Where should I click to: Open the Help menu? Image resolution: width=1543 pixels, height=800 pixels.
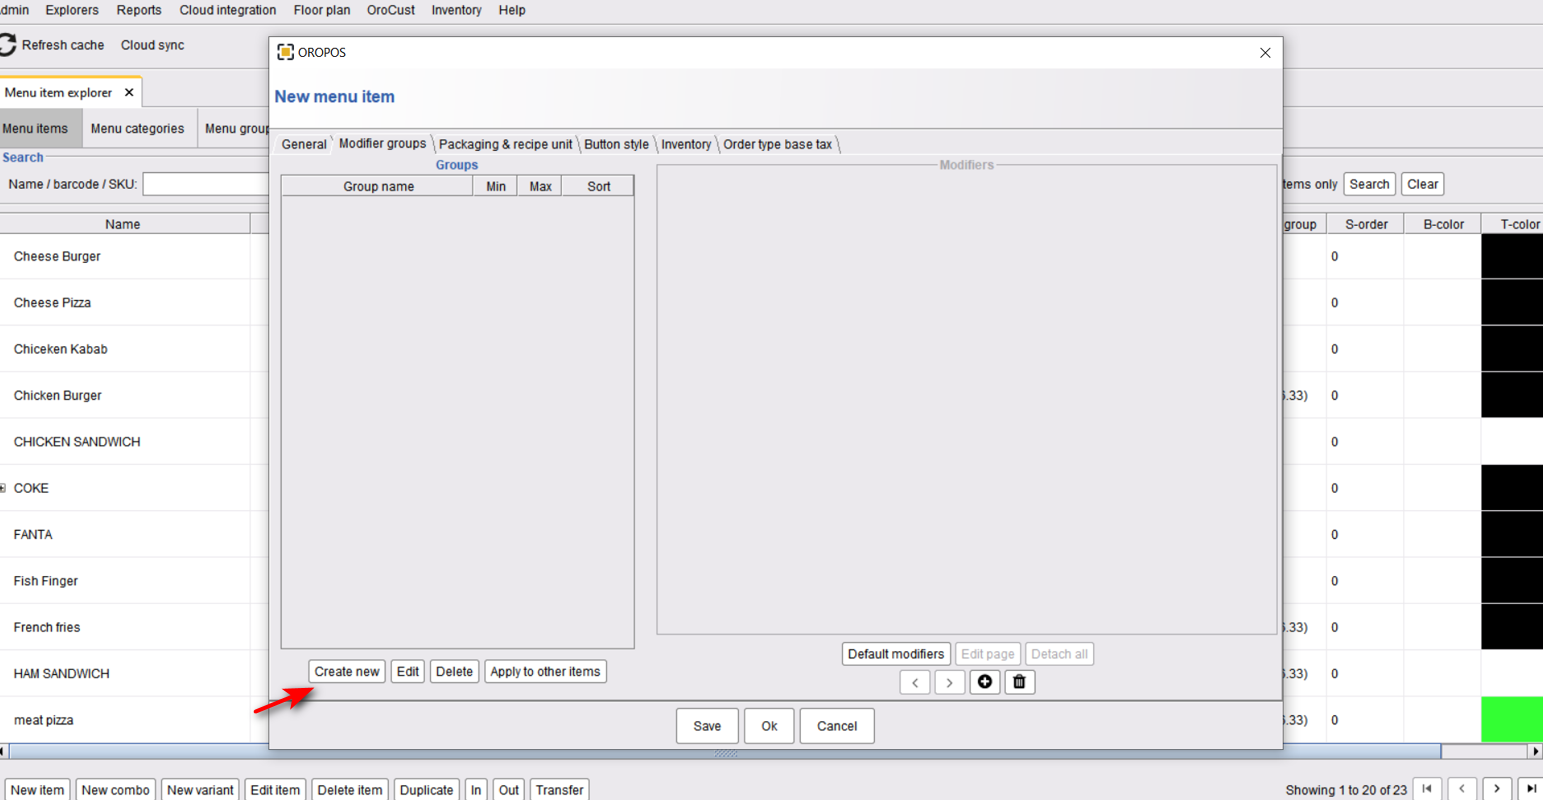512,10
